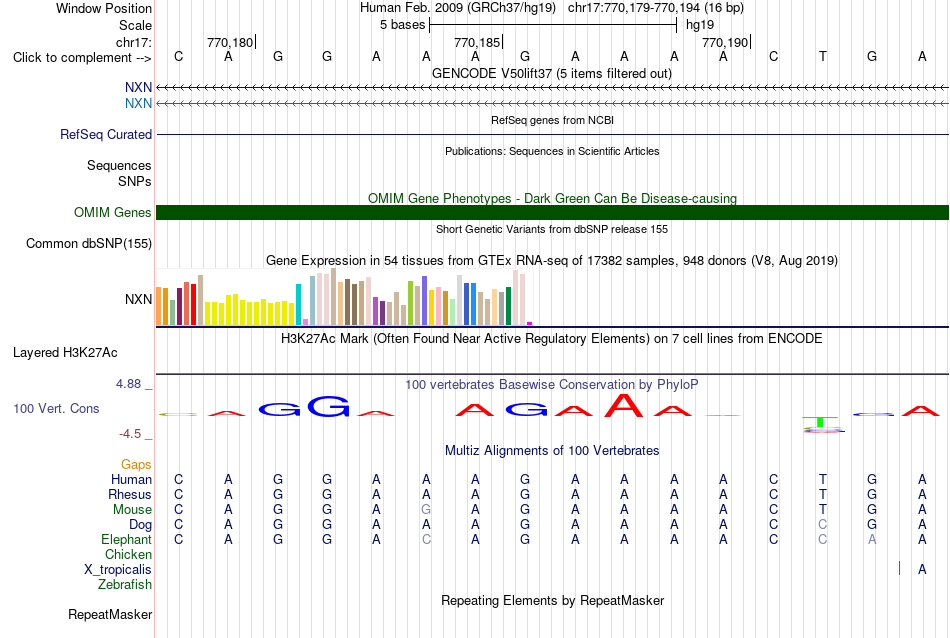Click the 770,185 coordinate tick label

477,42
